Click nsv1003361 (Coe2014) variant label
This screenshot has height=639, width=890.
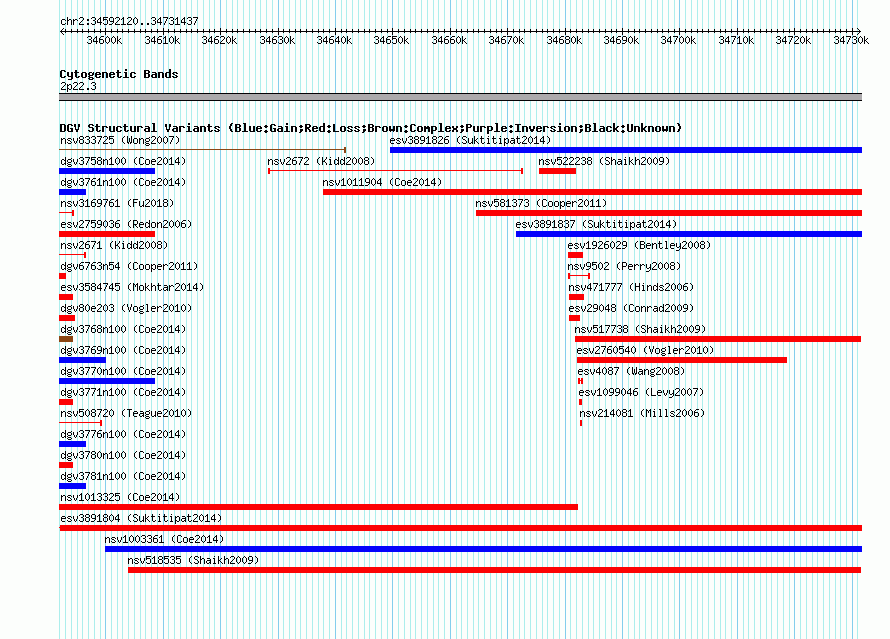coord(164,539)
